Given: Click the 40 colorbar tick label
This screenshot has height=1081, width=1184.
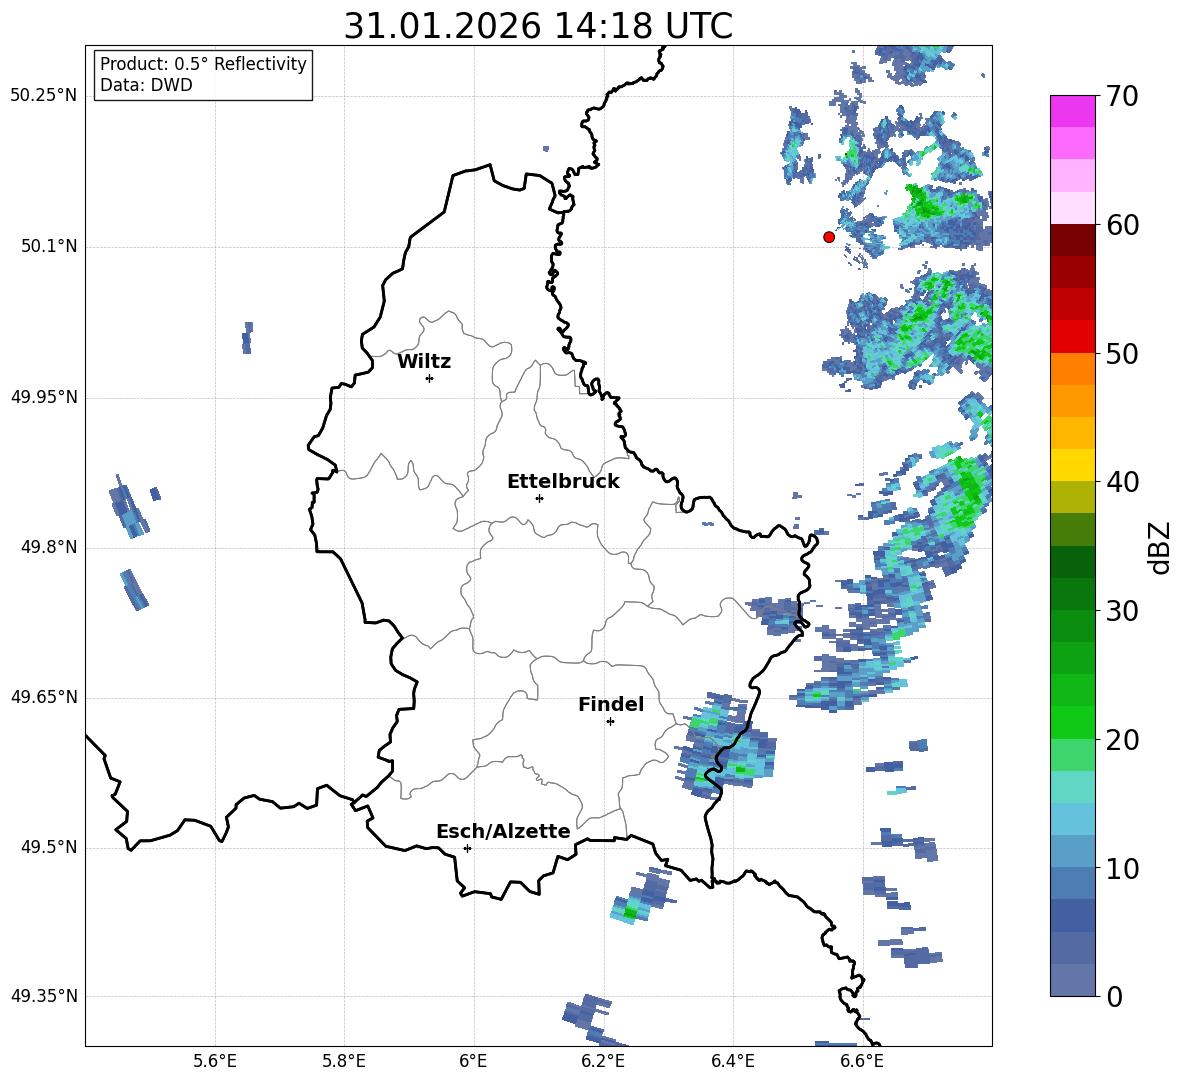Looking at the screenshot, I should tap(1121, 482).
